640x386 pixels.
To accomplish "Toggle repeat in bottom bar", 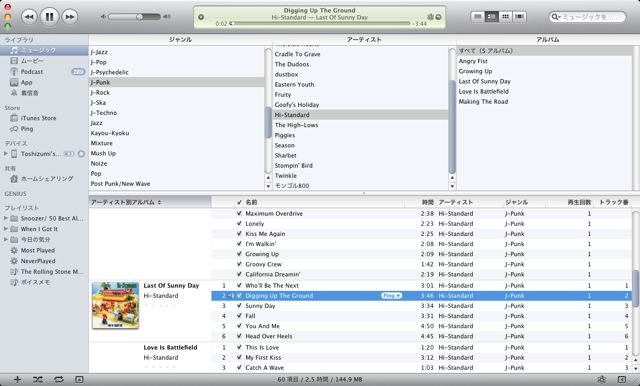I will point(58,379).
